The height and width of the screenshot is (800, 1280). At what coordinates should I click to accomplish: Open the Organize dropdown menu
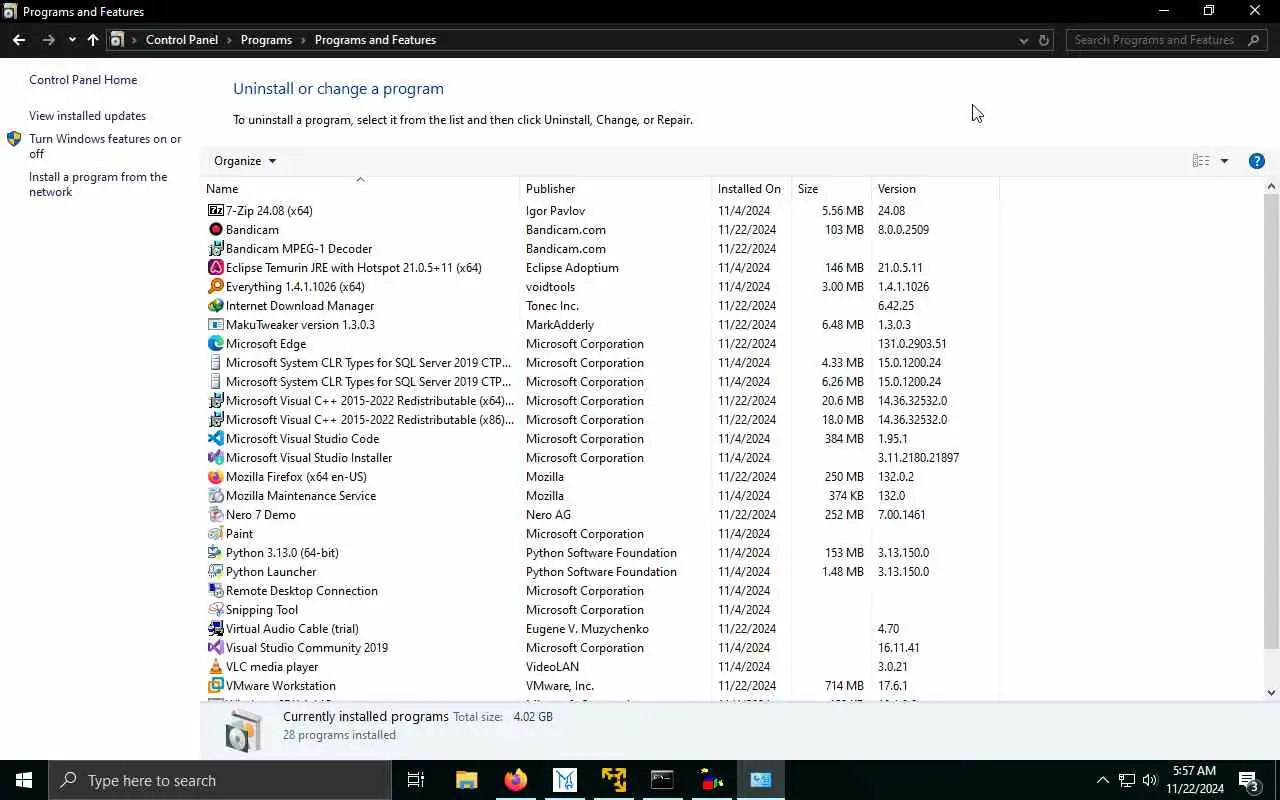coord(245,161)
